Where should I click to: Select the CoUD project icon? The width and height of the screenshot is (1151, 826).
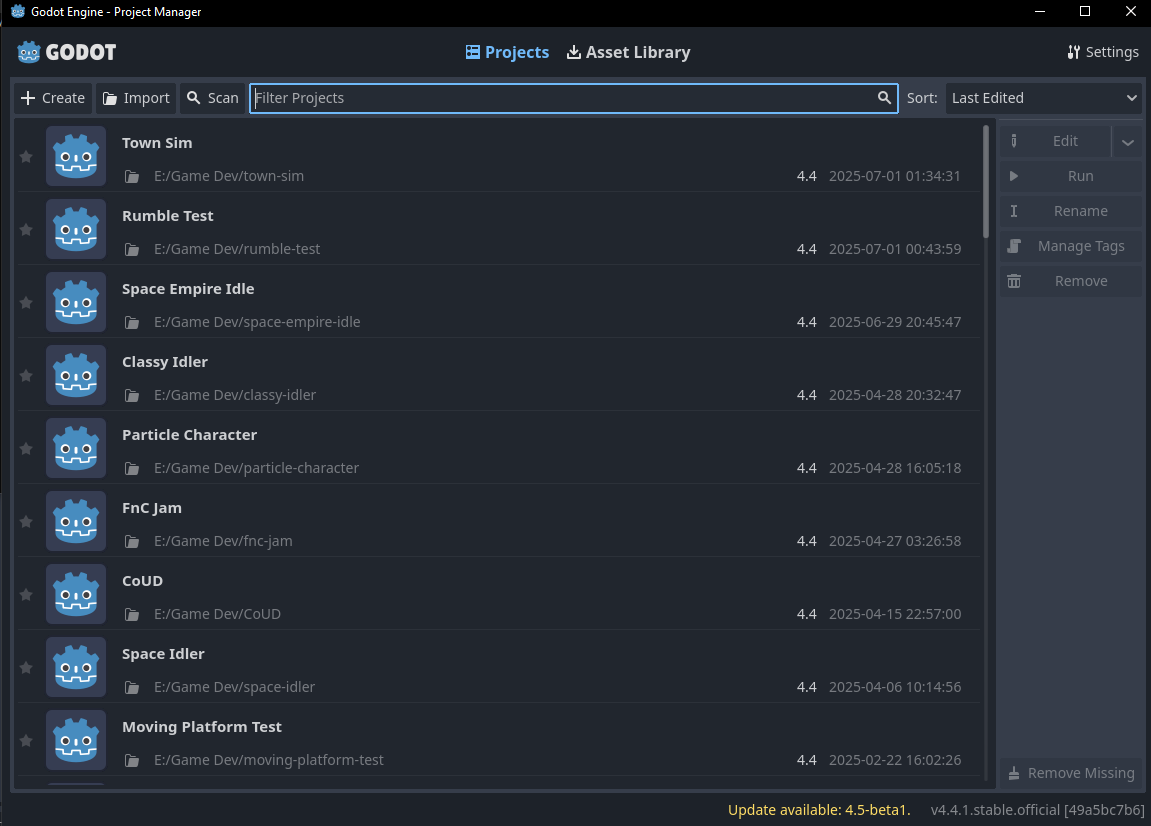[76, 595]
